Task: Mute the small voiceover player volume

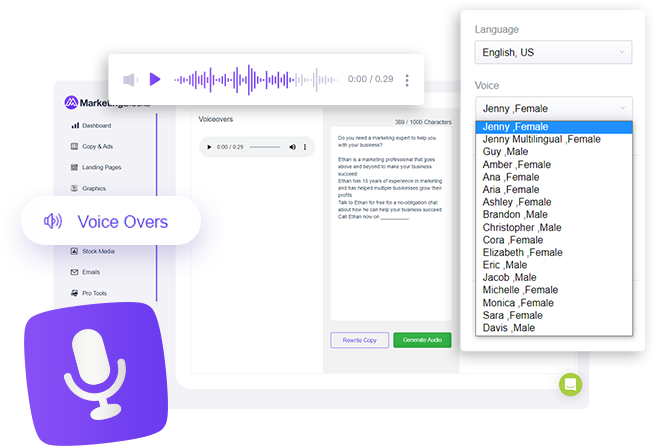Action: tap(292, 147)
